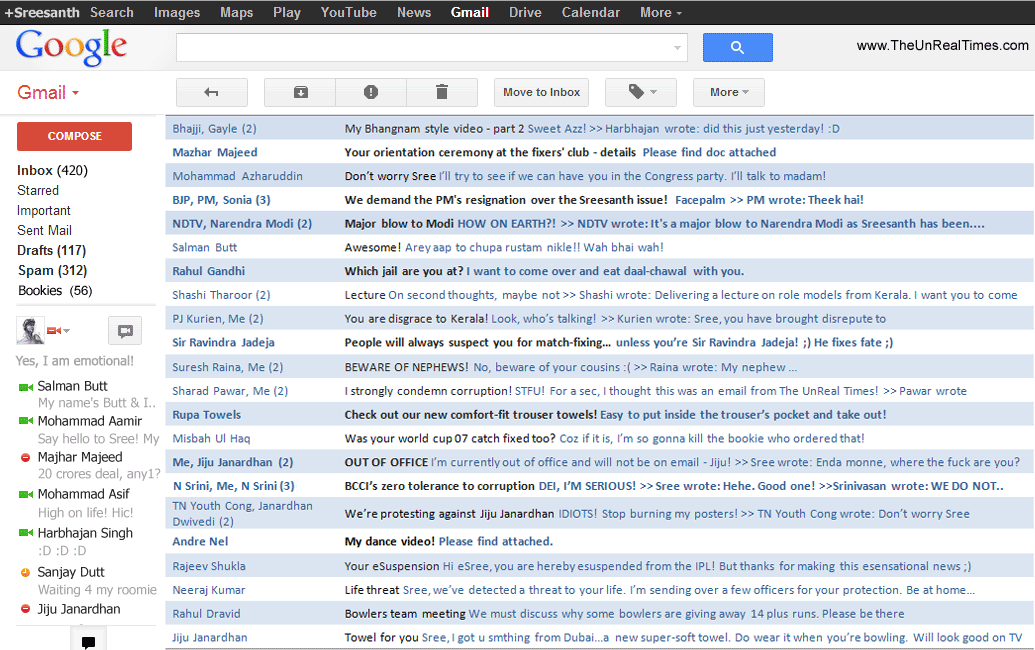Open Drive in the top bar
The image size is (1035, 650).
pyautogui.click(x=525, y=13)
